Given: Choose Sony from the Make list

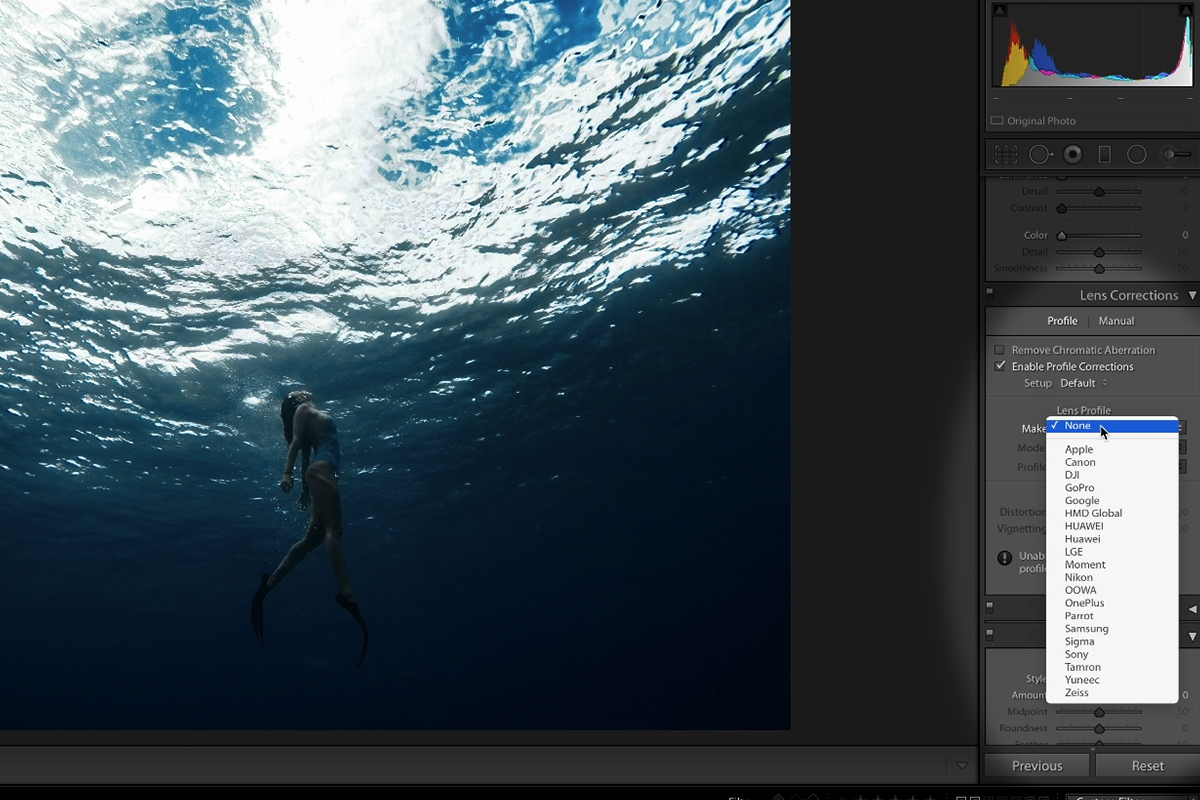Looking at the screenshot, I should (1077, 654).
